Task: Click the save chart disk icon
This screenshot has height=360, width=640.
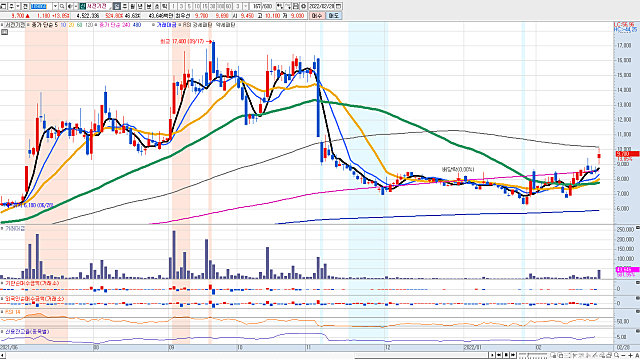Action: [x=296, y=6]
